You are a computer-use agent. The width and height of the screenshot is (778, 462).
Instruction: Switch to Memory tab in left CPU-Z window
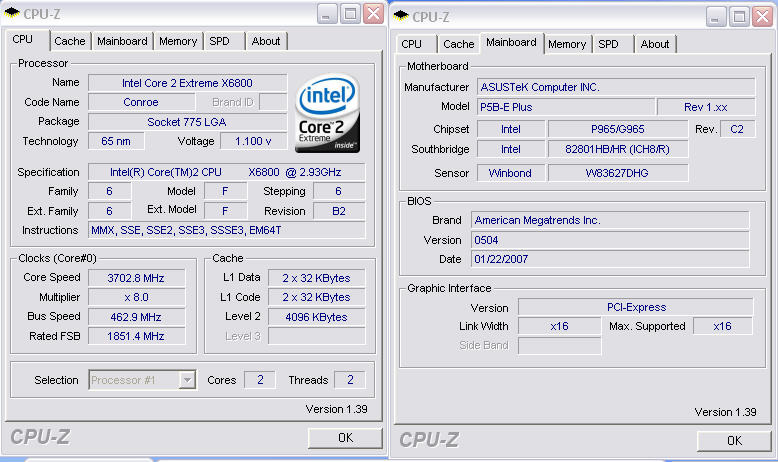(178, 41)
